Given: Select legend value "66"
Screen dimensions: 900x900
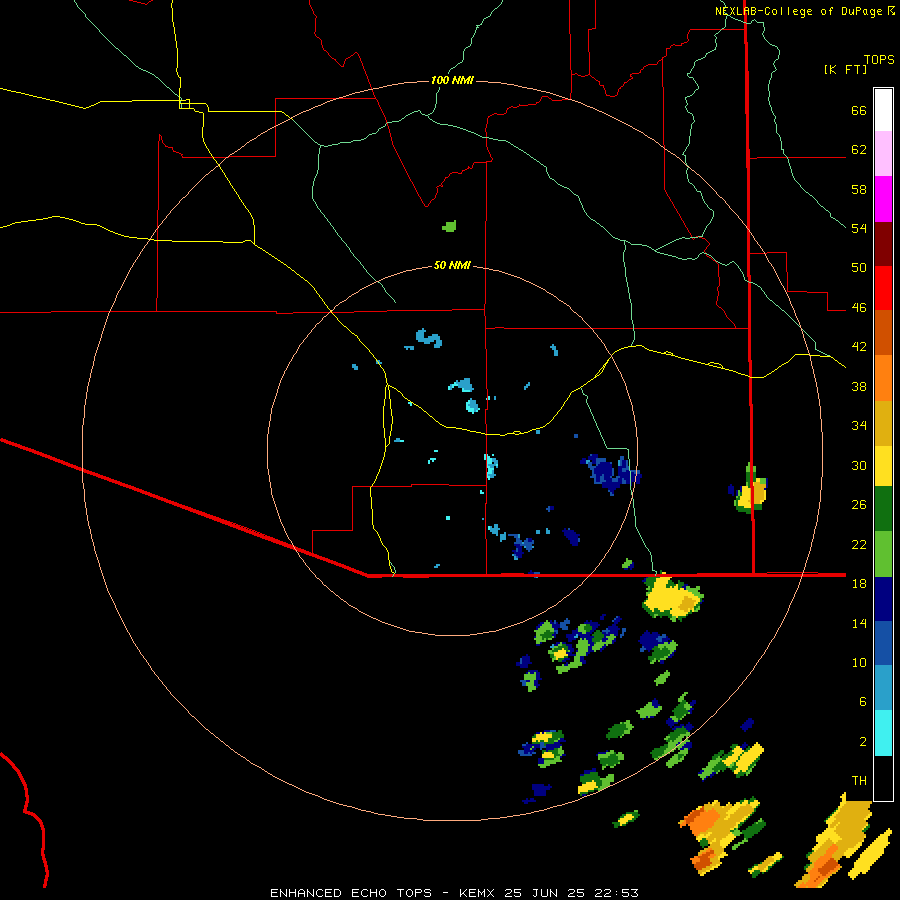Looking at the screenshot, I should click(859, 110).
